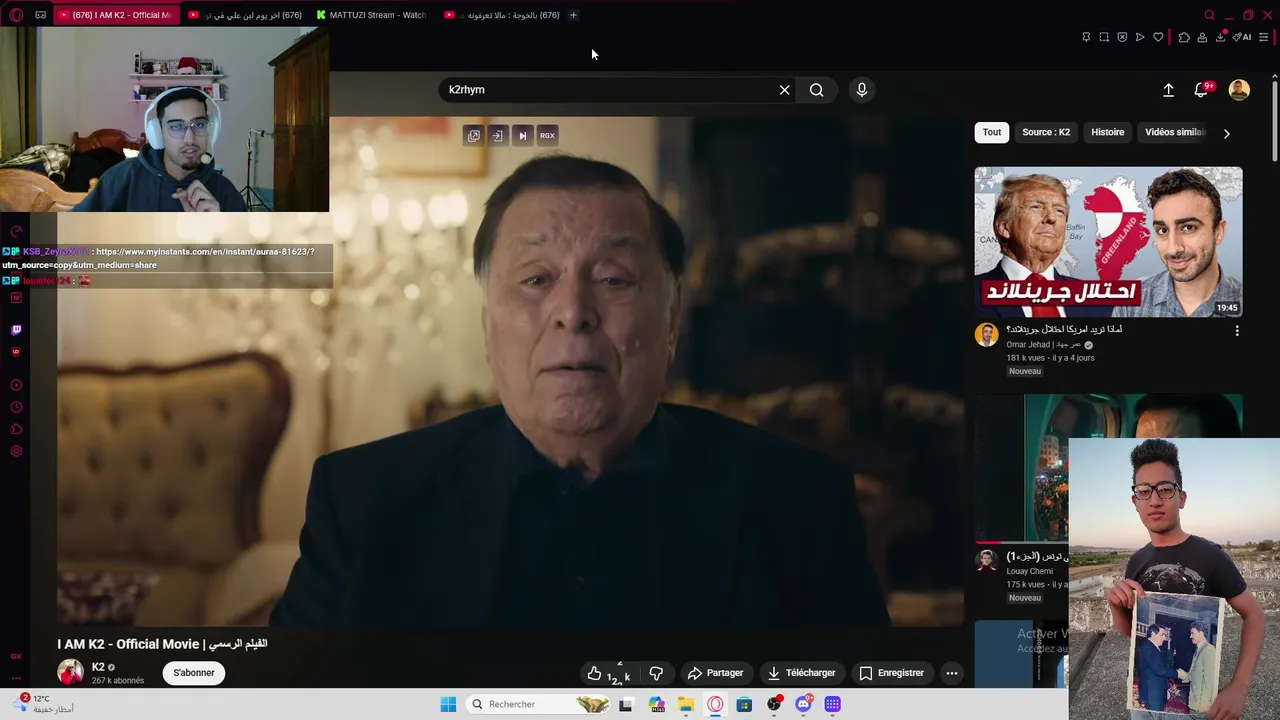Open the myinstants.com chat link
This screenshot has height=720, width=1280.
click(x=158, y=258)
